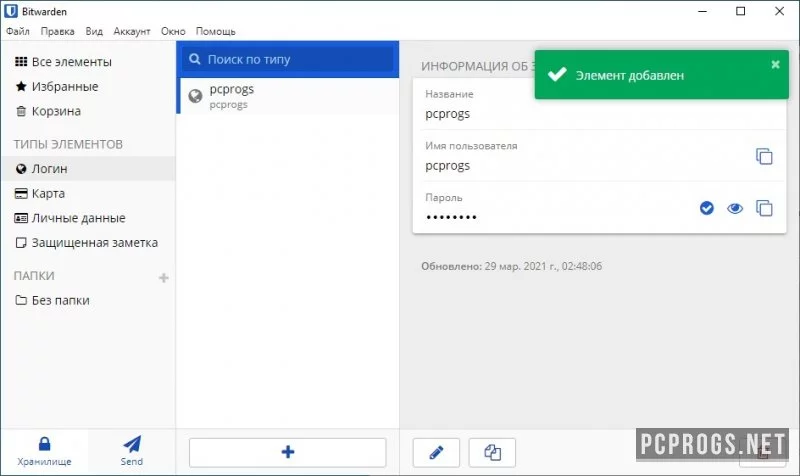800x476 pixels.
Task: Click the Поиск по типу search field
Action: click(288, 59)
